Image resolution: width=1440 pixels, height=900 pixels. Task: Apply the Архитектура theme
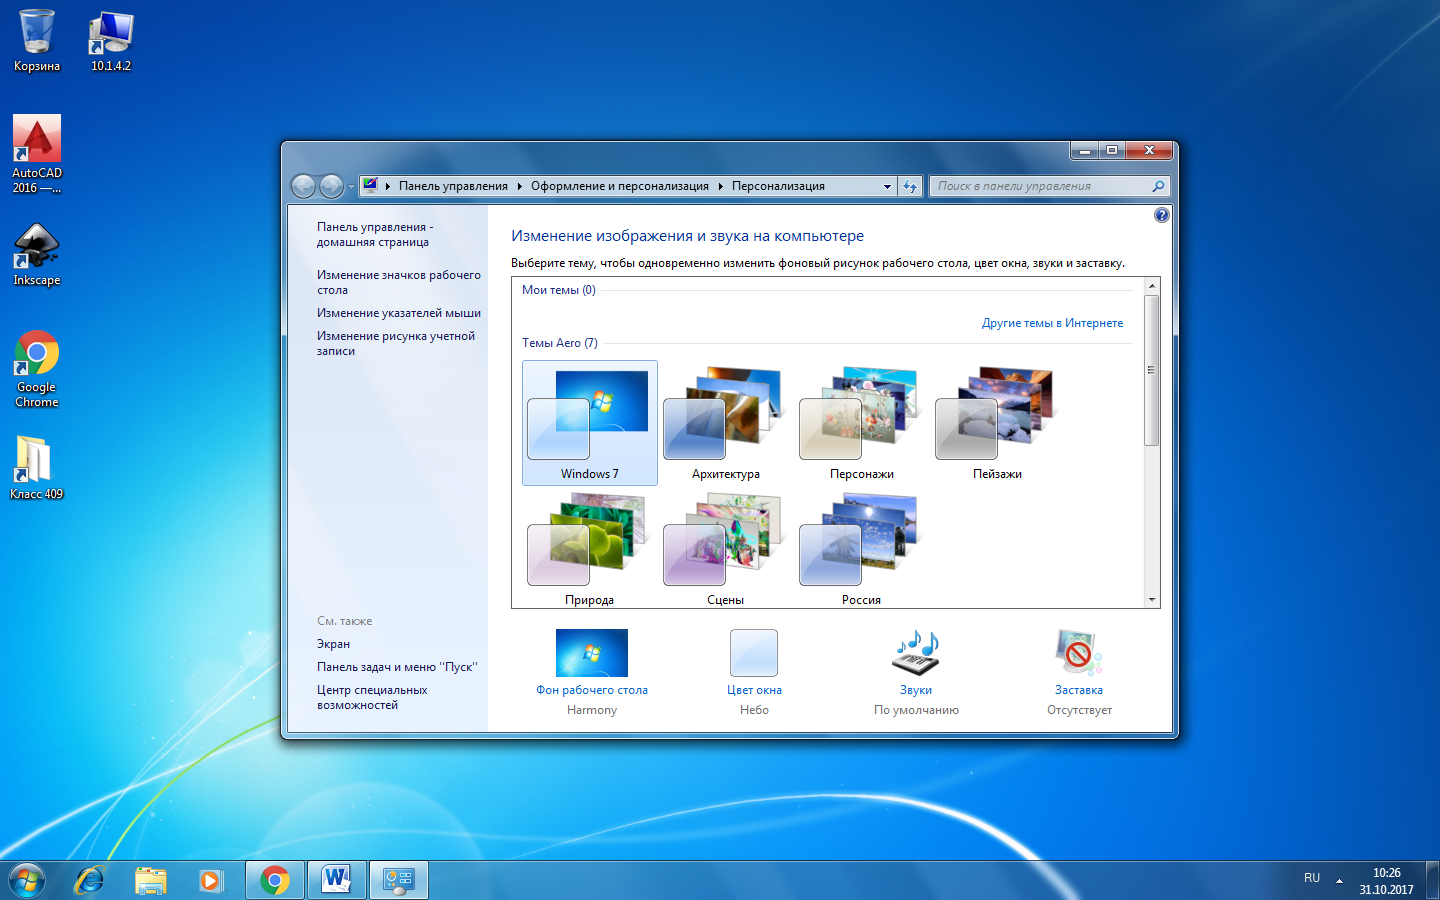tap(726, 422)
